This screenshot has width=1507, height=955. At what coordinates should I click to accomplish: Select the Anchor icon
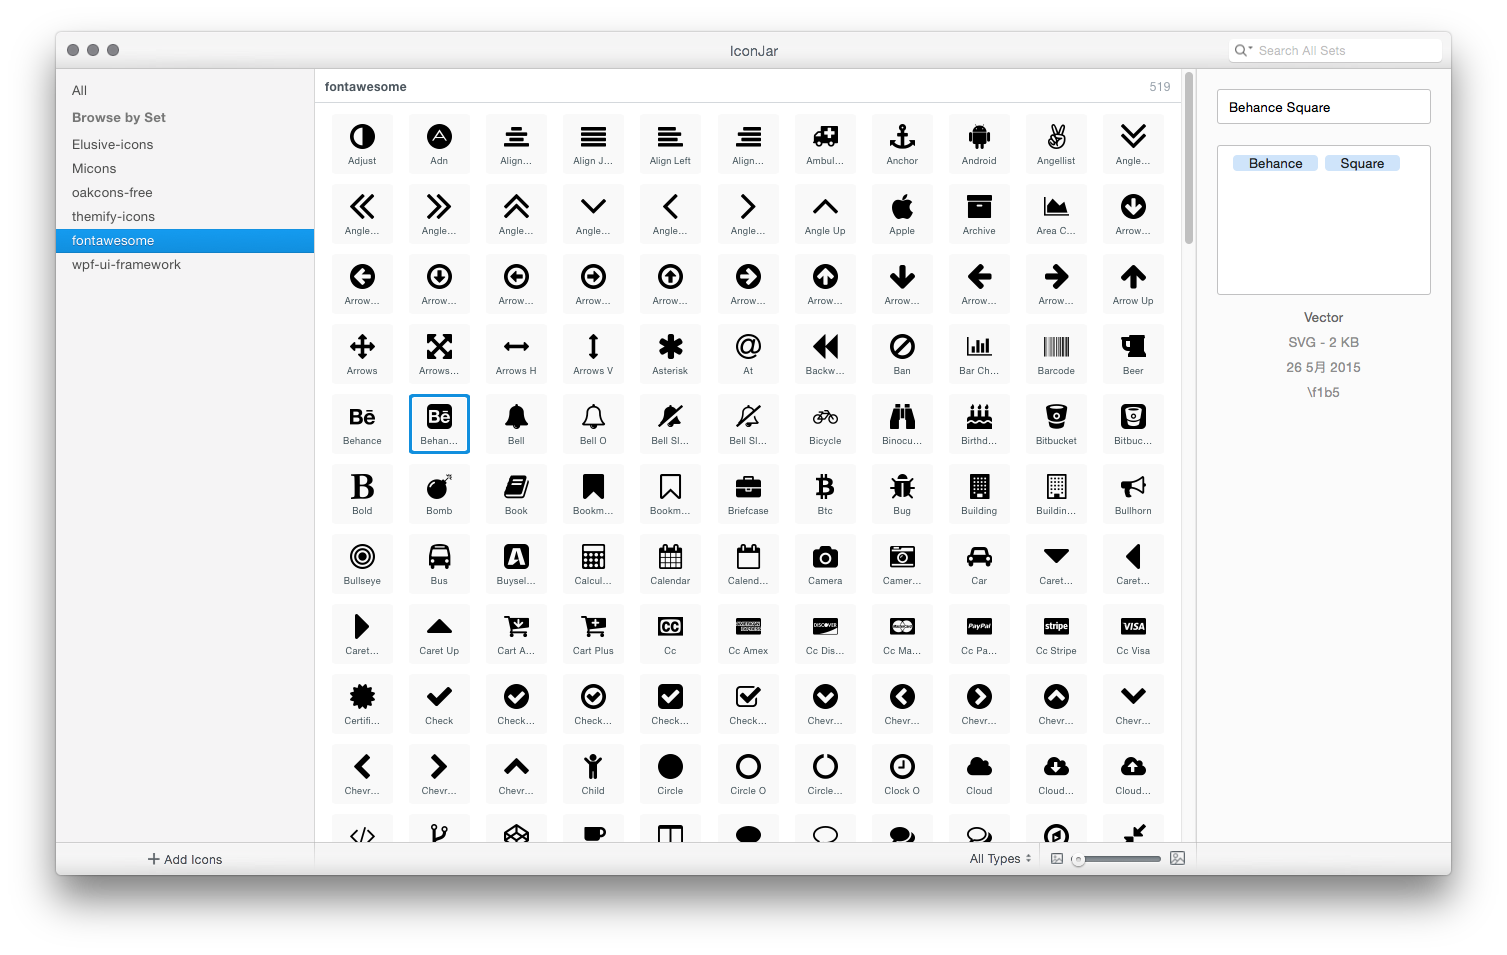tap(902, 143)
